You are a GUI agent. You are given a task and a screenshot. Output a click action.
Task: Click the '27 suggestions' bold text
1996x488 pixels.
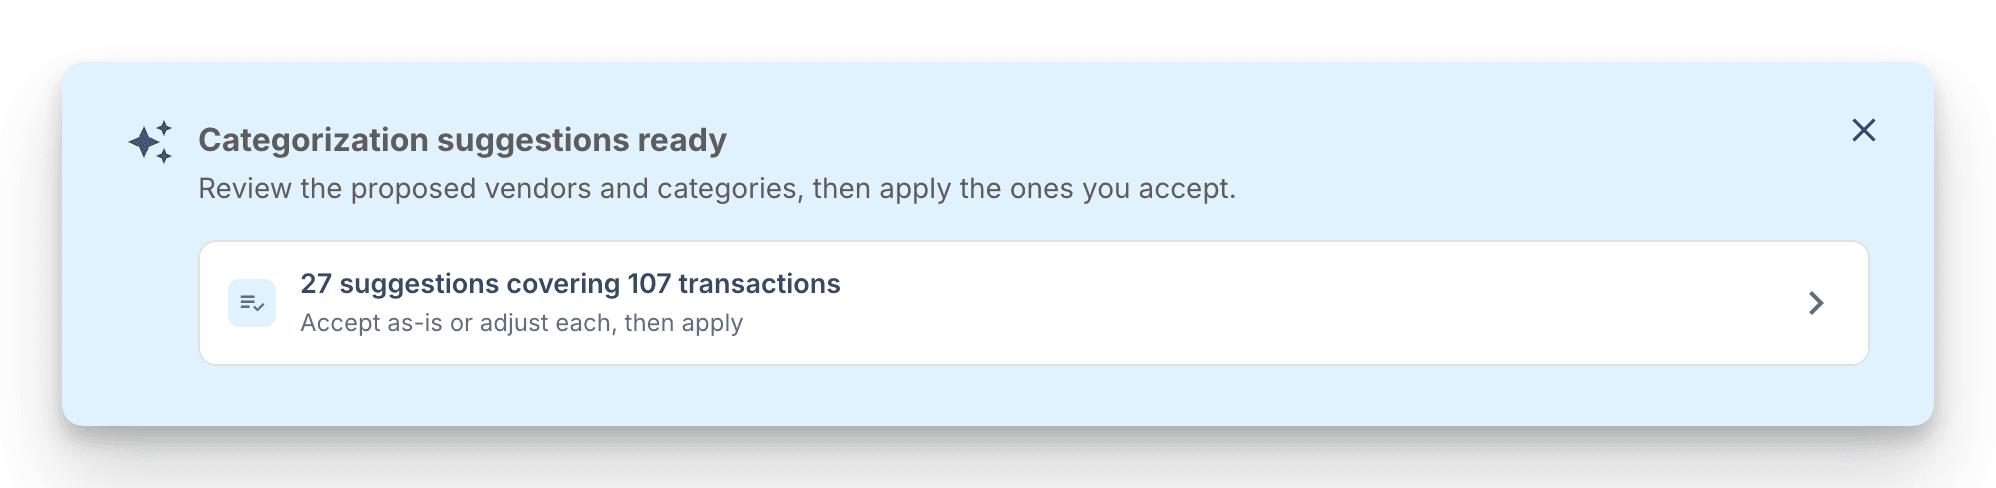(x=399, y=284)
